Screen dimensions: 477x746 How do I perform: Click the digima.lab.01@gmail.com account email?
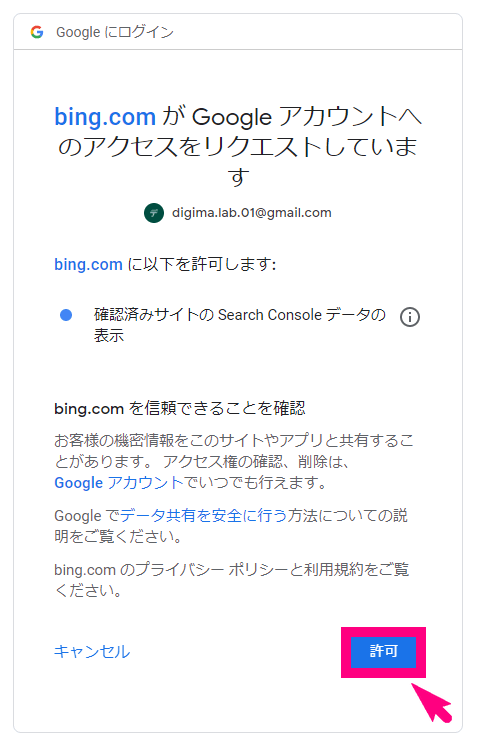point(252,213)
